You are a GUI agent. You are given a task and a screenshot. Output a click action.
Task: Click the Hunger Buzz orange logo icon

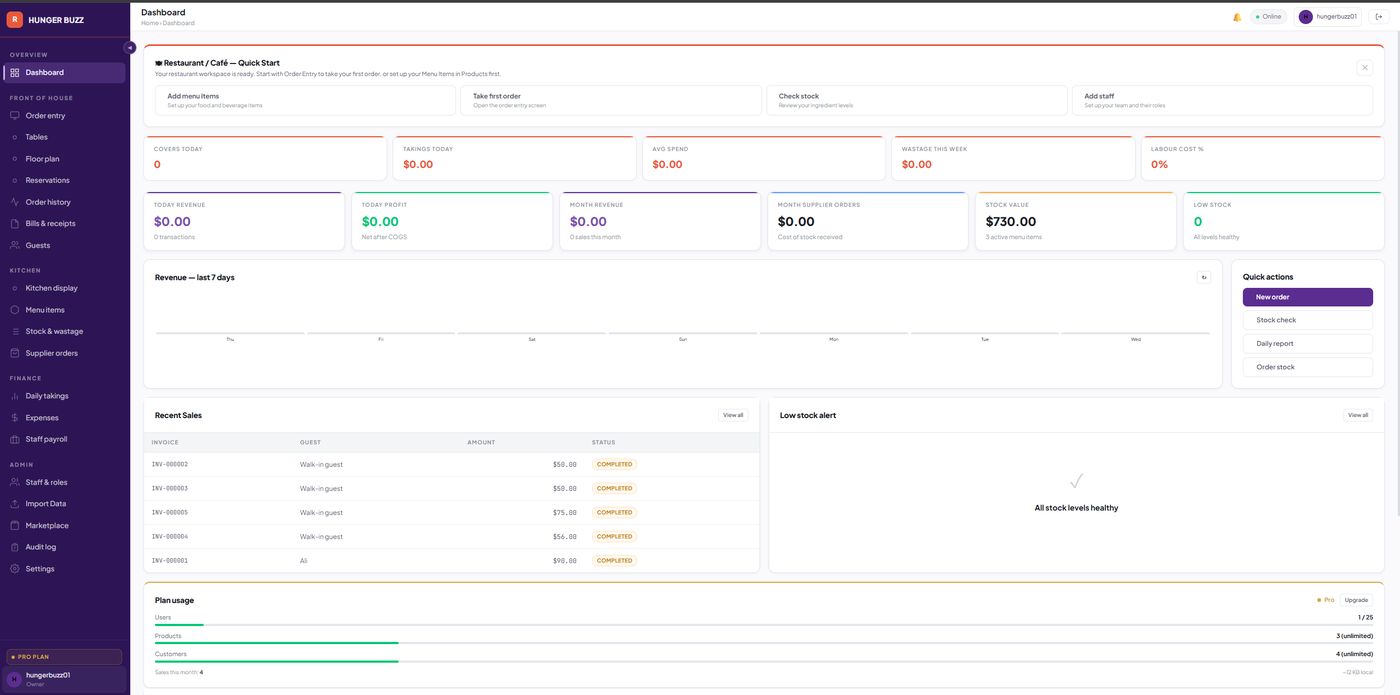tap(15, 19)
